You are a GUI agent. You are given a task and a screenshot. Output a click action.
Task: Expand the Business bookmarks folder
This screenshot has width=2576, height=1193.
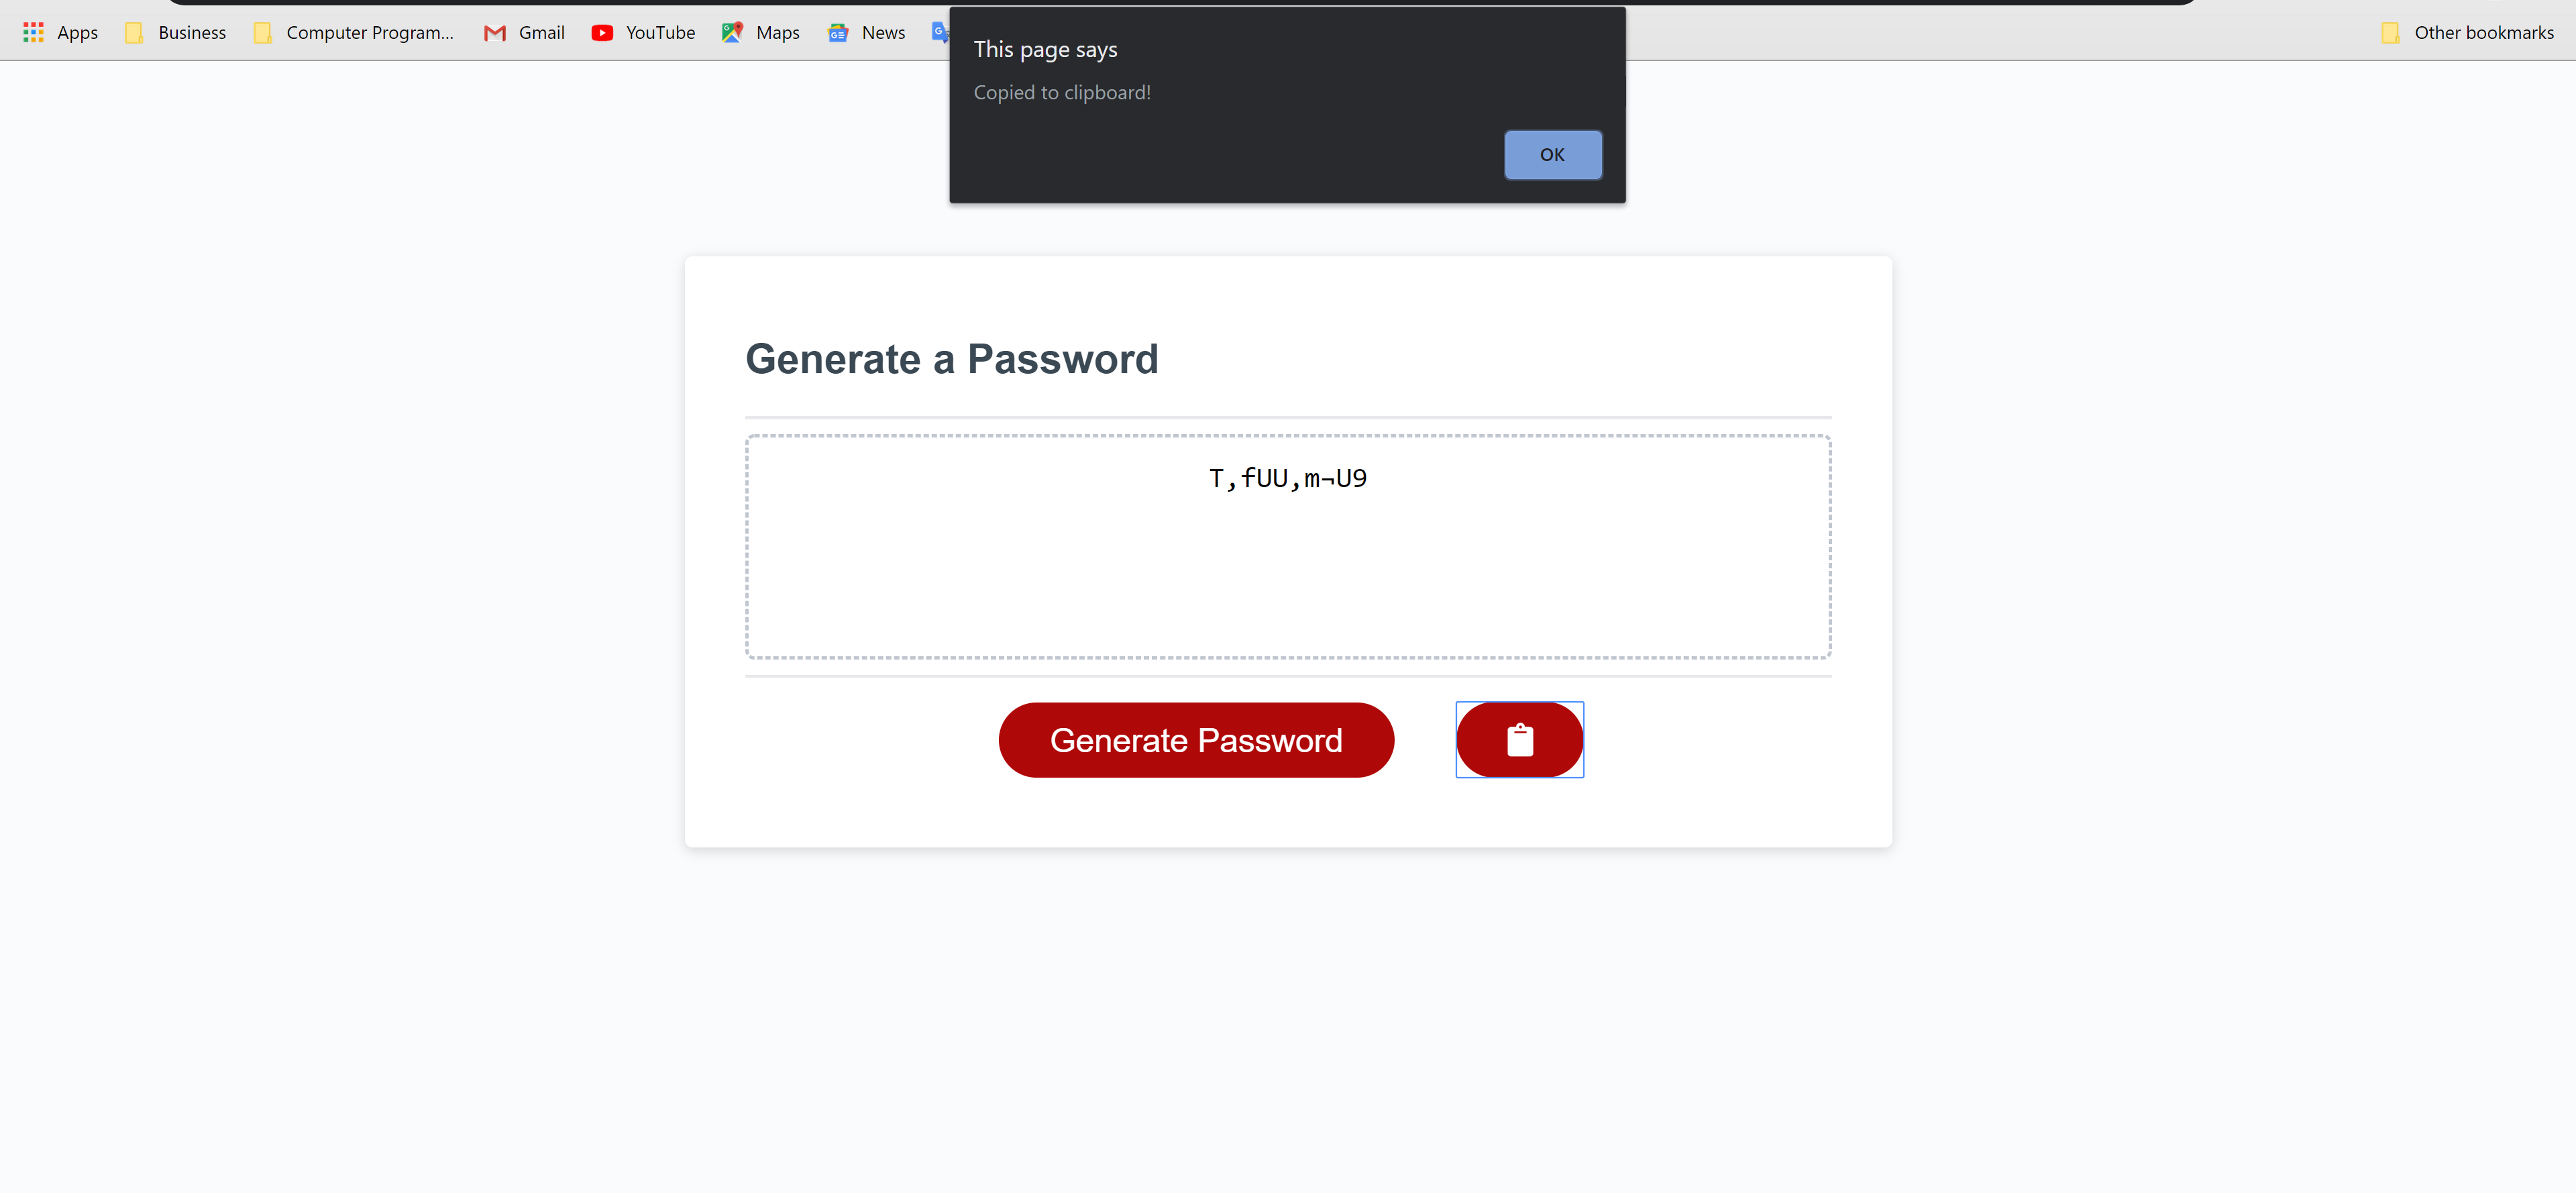point(176,32)
